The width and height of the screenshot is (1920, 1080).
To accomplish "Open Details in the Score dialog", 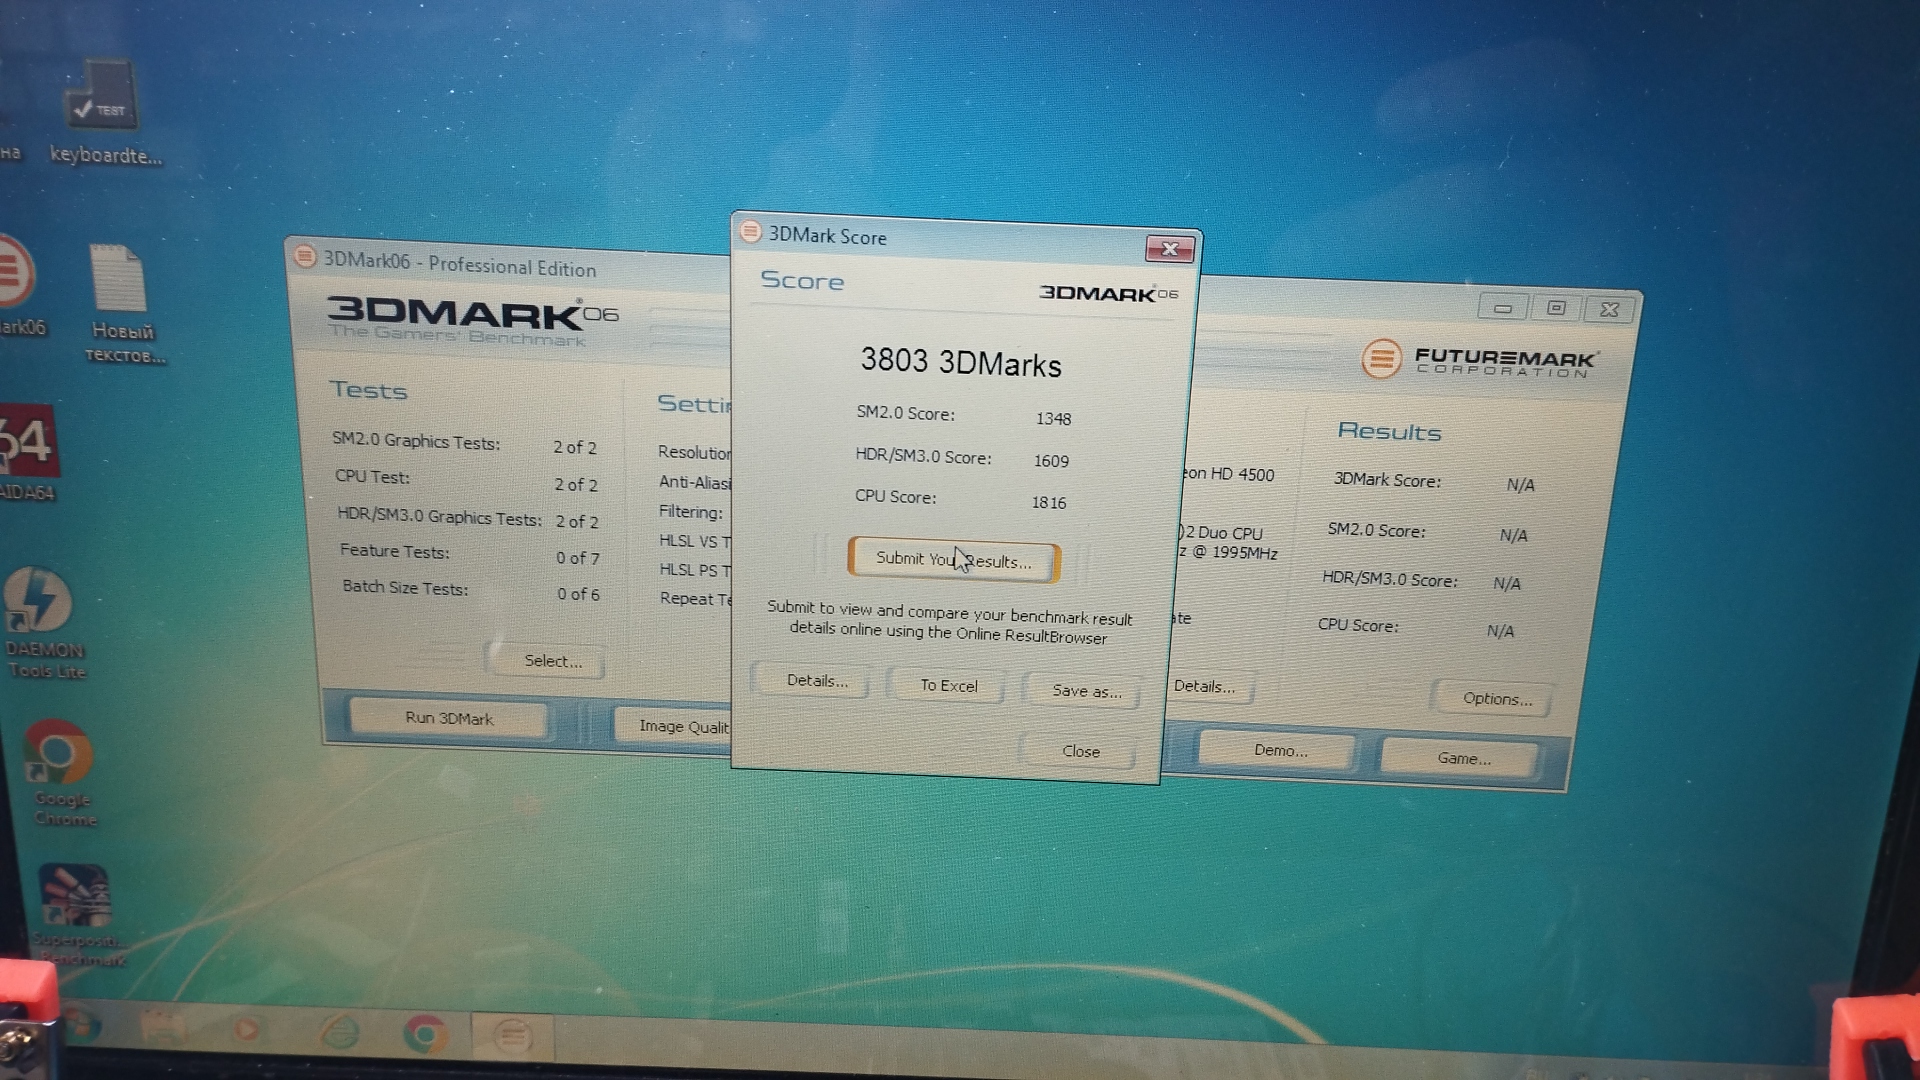I will [816, 681].
